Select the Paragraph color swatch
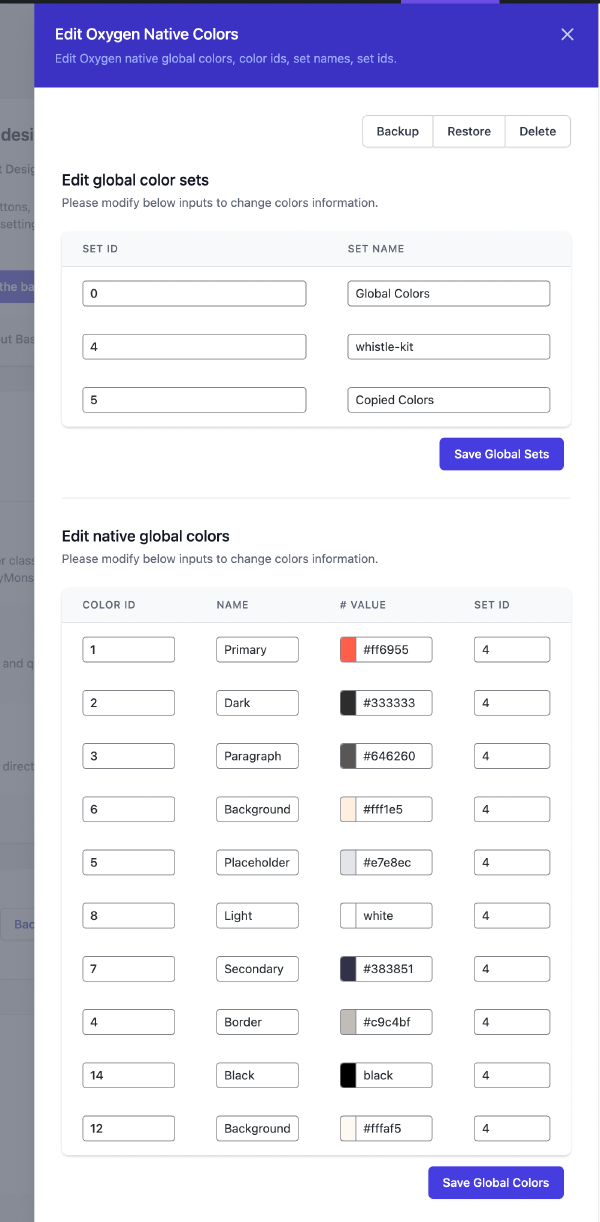The height and width of the screenshot is (1222, 600). (x=348, y=755)
